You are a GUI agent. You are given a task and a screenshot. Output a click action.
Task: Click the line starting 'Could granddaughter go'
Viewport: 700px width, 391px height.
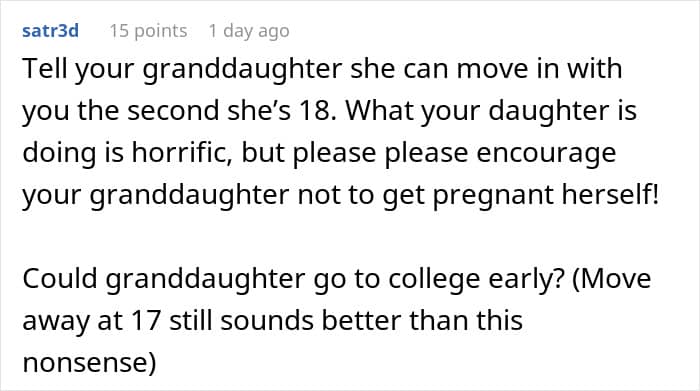click(x=337, y=279)
